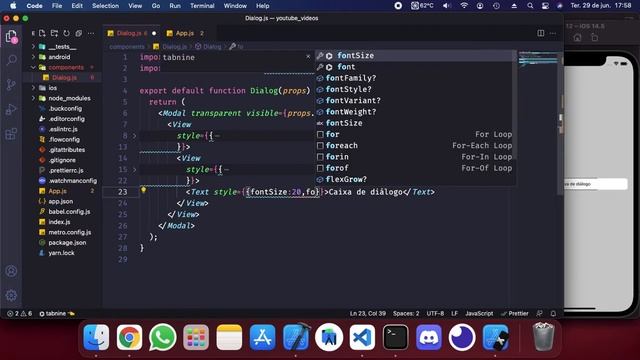Collapse all folders in explorer
Screen dimensions: 640x360
pyautogui.click(x=79, y=33)
